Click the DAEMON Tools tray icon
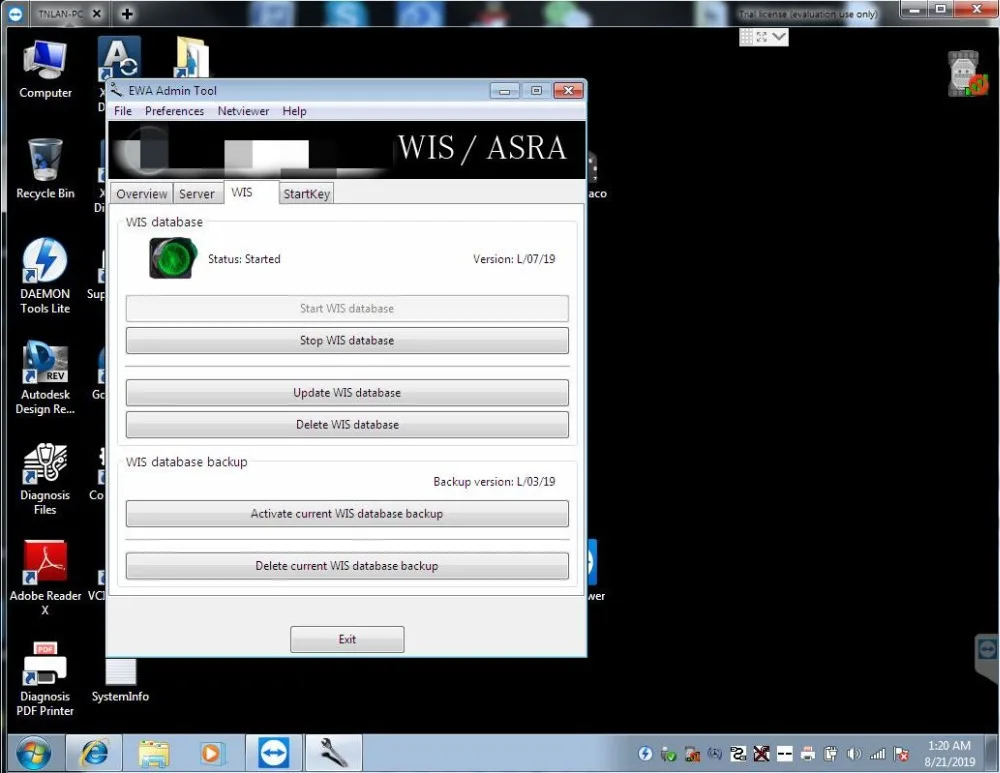 click(x=645, y=754)
